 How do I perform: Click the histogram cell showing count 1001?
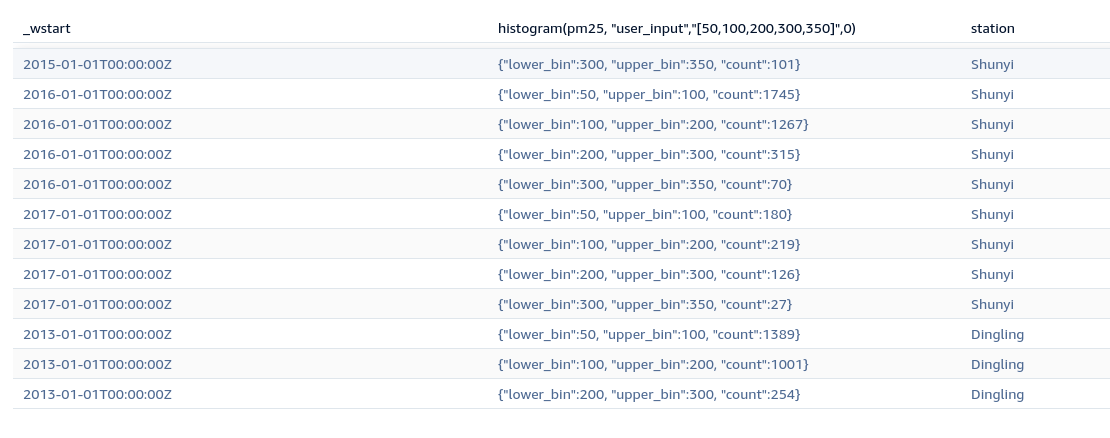[x=652, y=364]
